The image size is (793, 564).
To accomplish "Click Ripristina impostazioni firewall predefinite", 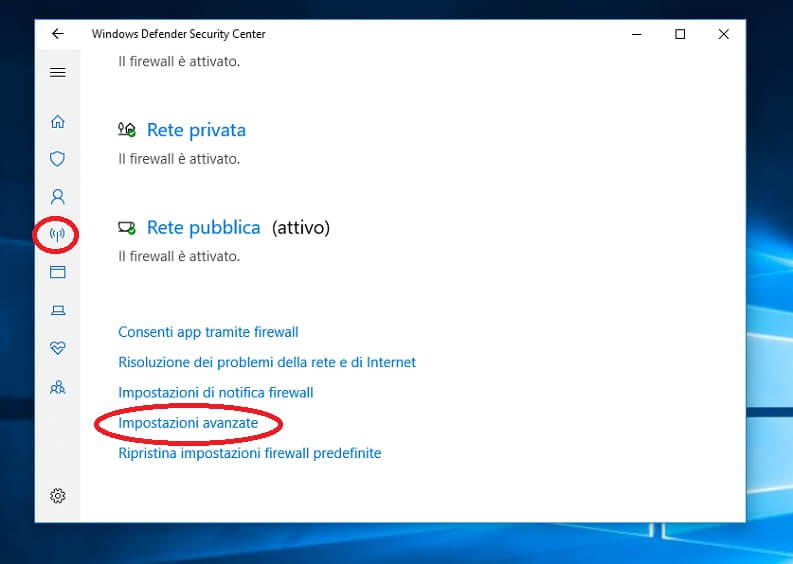I will pos(249,453).
